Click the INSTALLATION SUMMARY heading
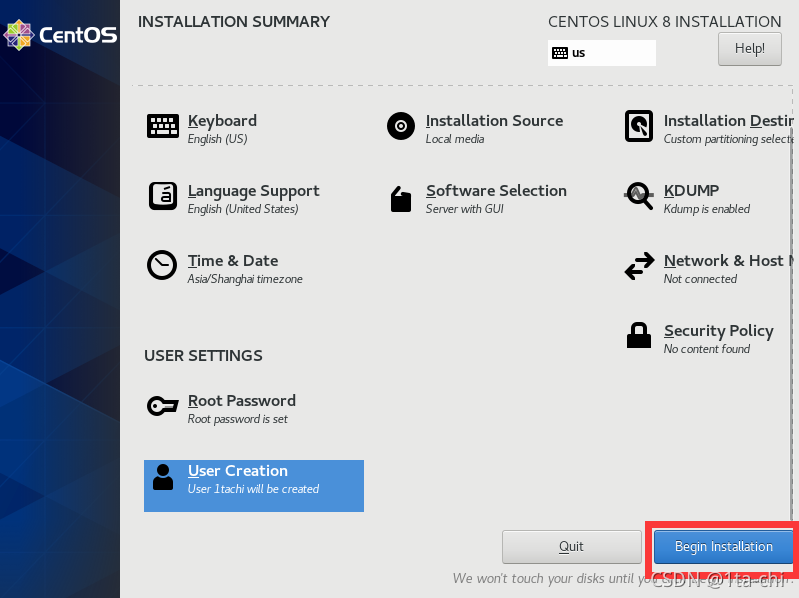Image resolution: width=799 pixels, height=598 pixels. (x=234, y=22)
